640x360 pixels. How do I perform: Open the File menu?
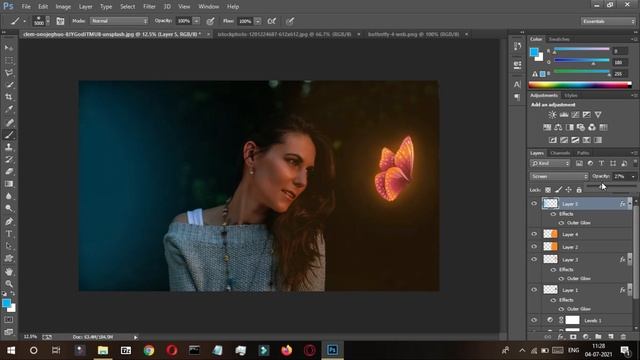pos(26,7)
